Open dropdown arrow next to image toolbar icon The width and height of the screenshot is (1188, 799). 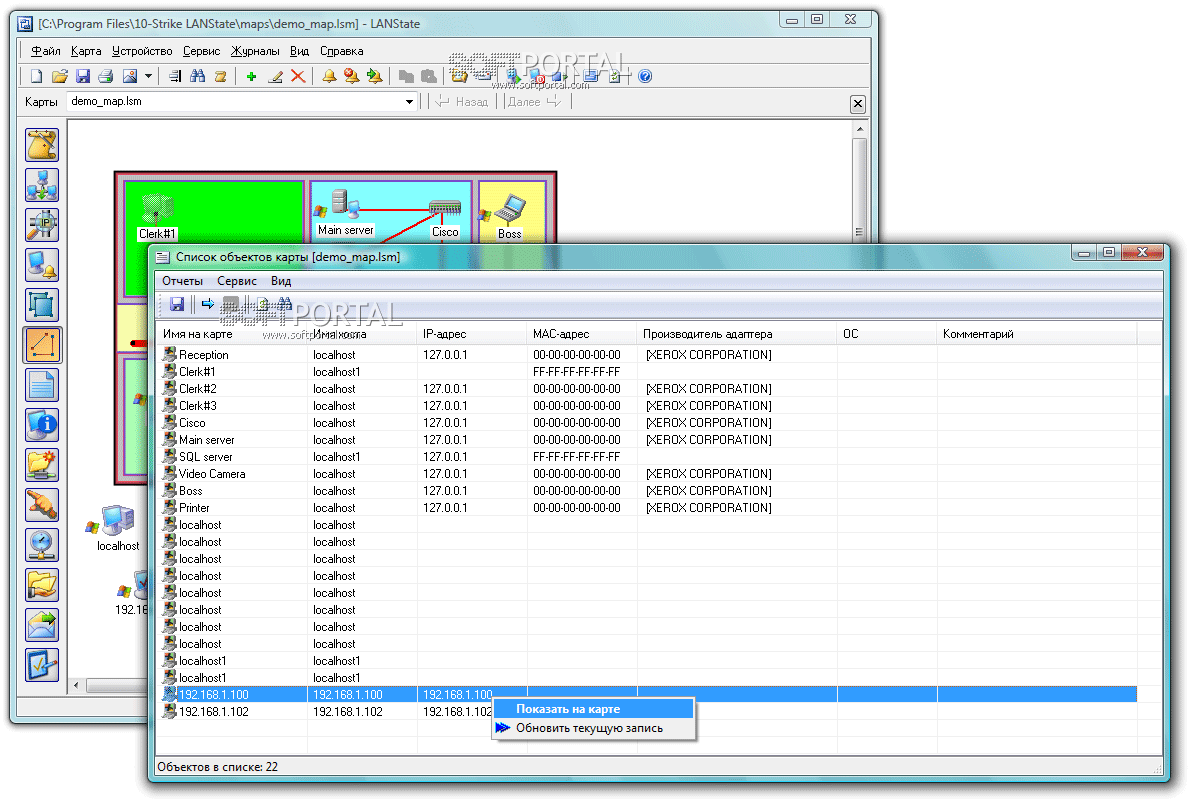[149, 76]
